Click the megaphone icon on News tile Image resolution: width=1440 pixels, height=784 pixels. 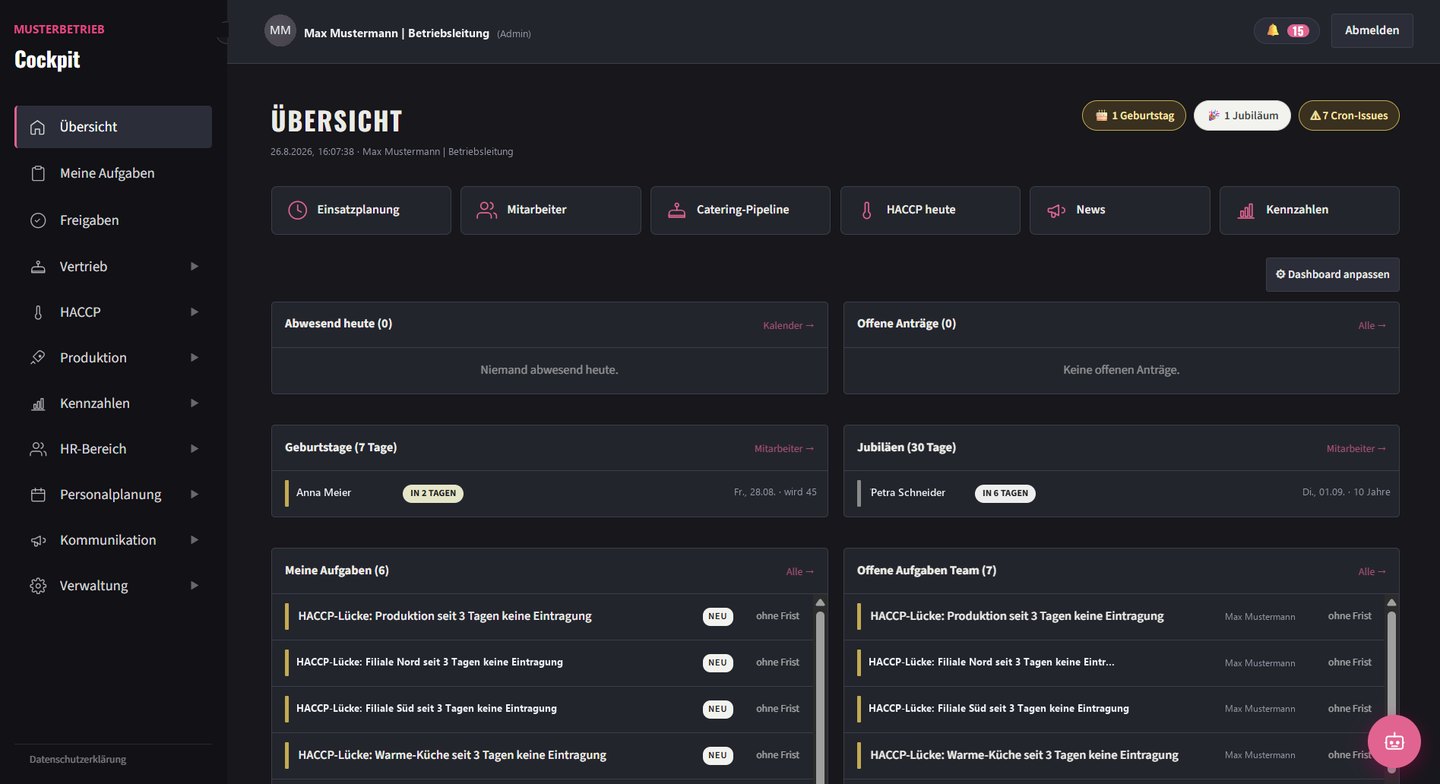click(x=1056, y=210)
